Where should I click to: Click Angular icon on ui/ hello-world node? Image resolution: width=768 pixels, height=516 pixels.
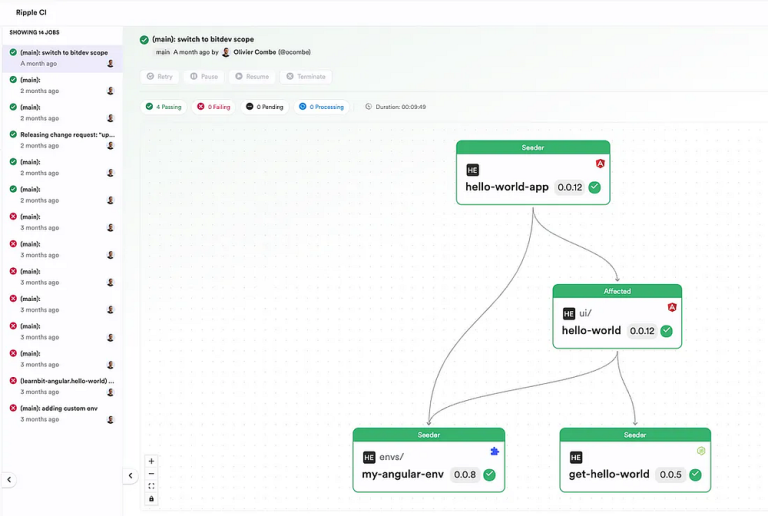(672, 307)
